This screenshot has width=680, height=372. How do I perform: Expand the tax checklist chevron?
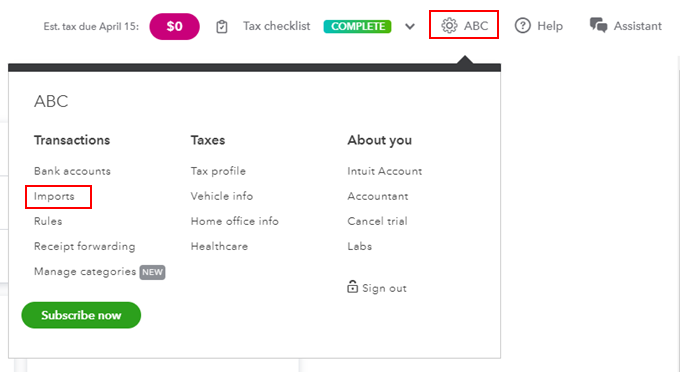coord(410,26)
